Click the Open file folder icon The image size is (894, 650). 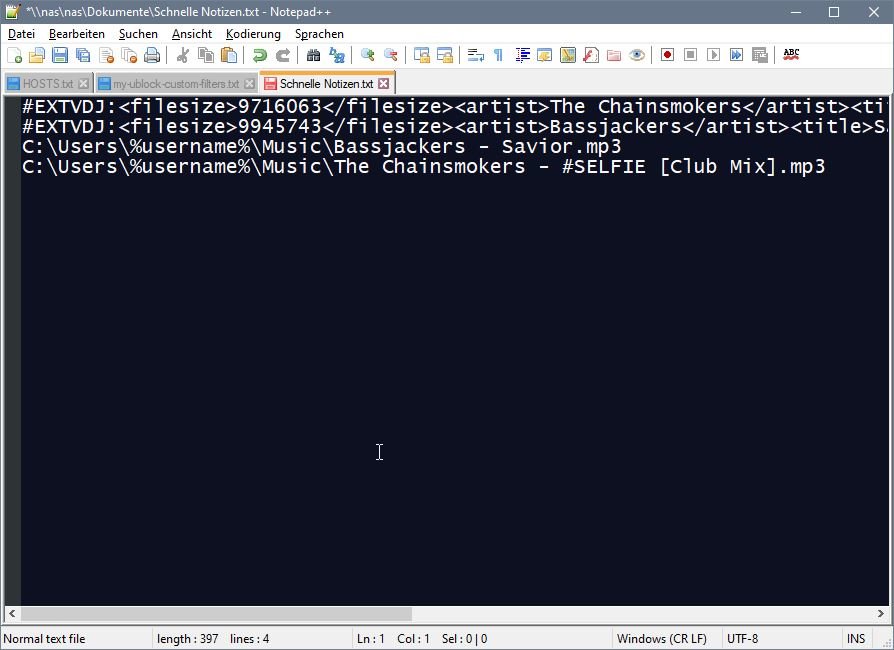pos(37,55)
